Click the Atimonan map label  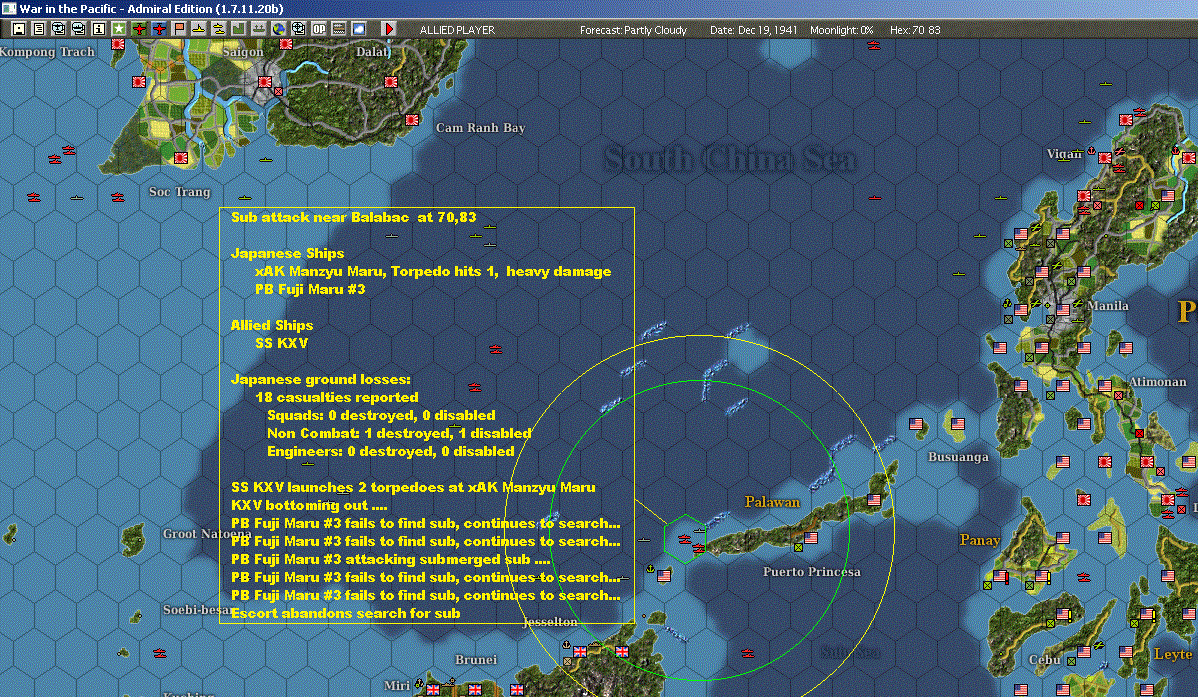(1158, 381)
